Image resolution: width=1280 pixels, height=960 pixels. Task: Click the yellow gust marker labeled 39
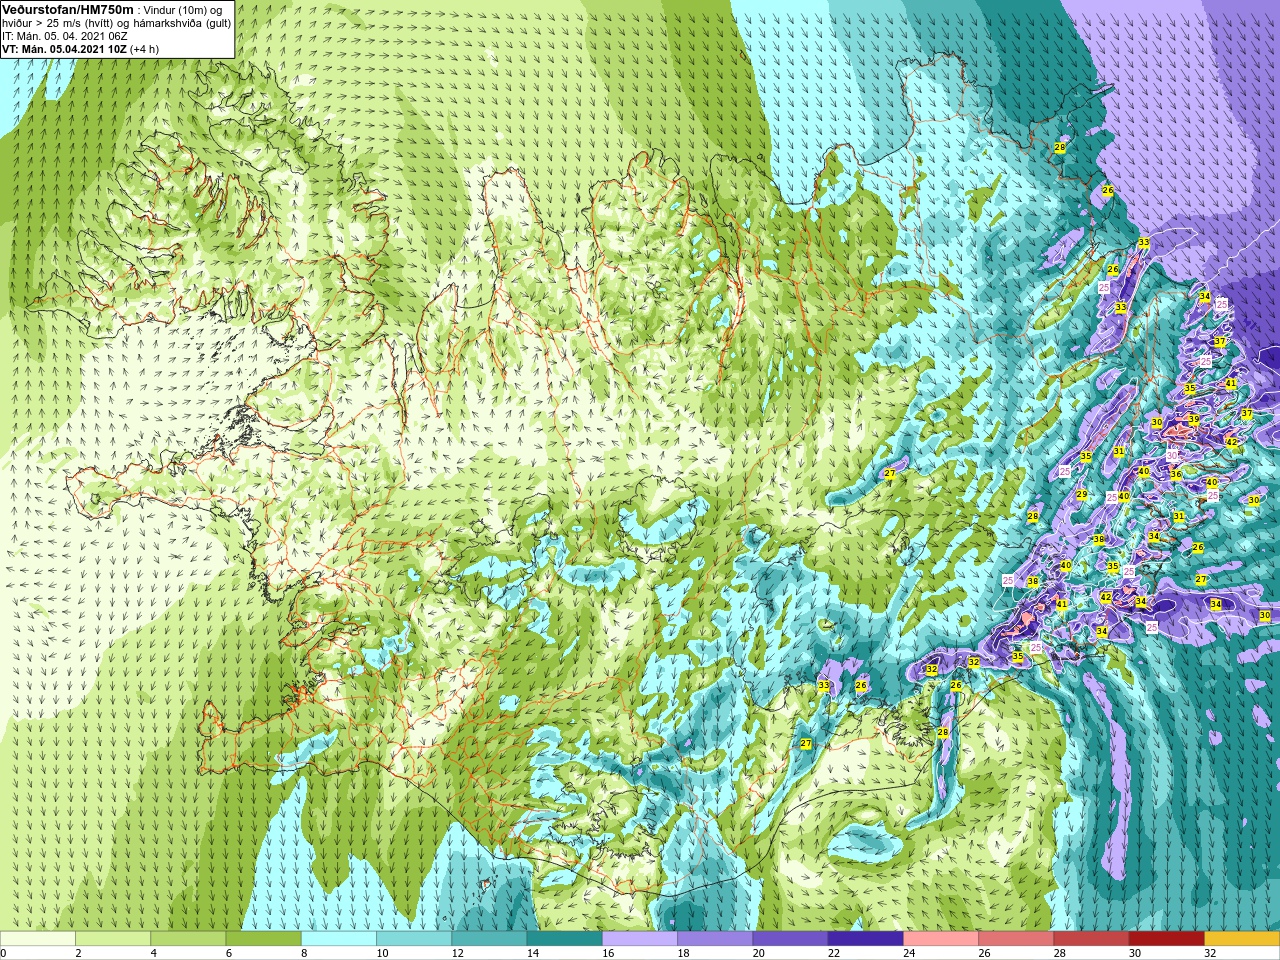1193,420
